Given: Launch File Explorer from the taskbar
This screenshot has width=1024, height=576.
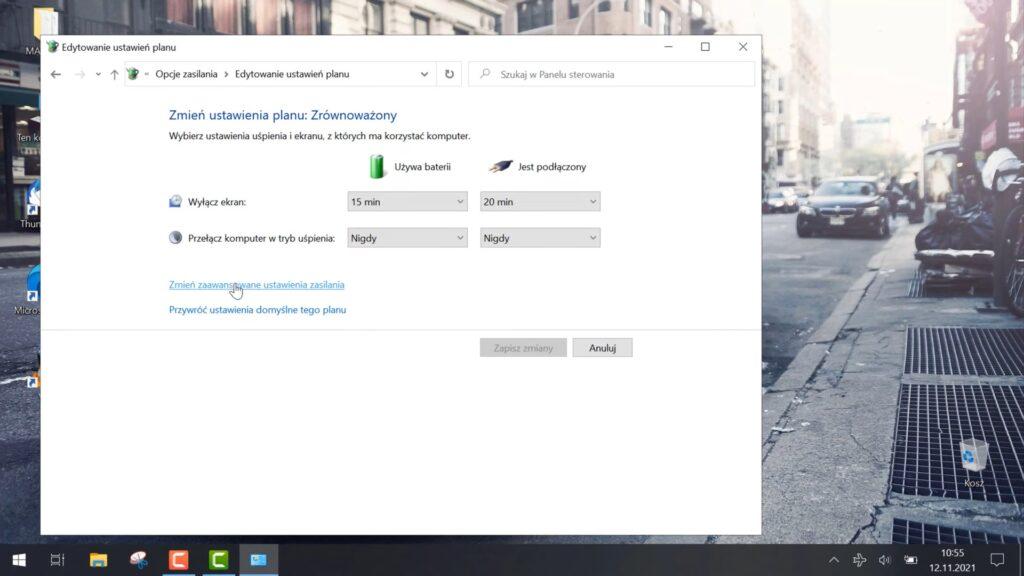Looking at the screenshot, I should click(x=98, y=559).
